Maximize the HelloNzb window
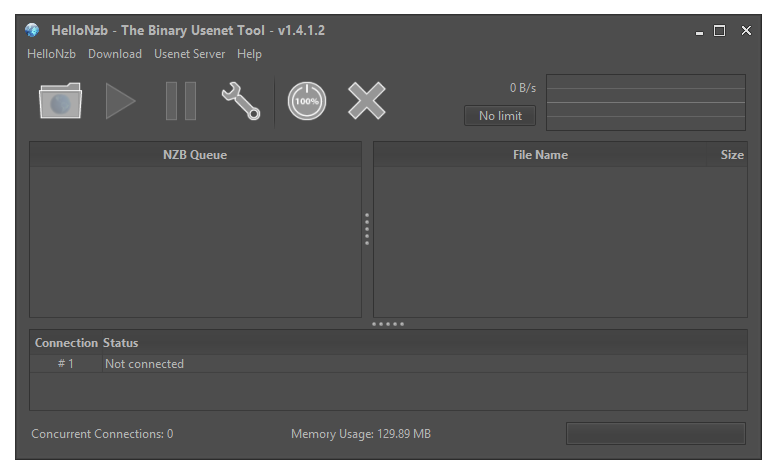Screen dimensions: 776x476 [x=720, y=31]
